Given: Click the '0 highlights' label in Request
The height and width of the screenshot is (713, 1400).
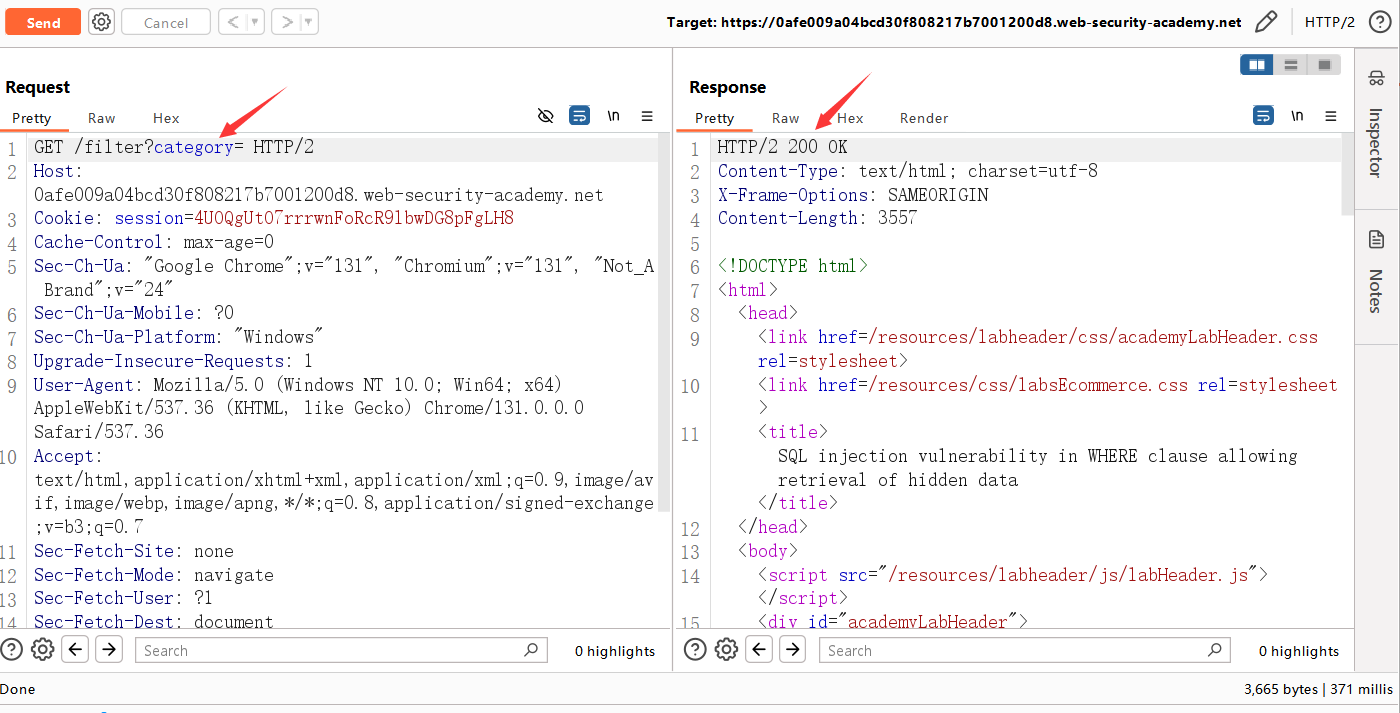Looking at the screenshot, I should 615,651.
